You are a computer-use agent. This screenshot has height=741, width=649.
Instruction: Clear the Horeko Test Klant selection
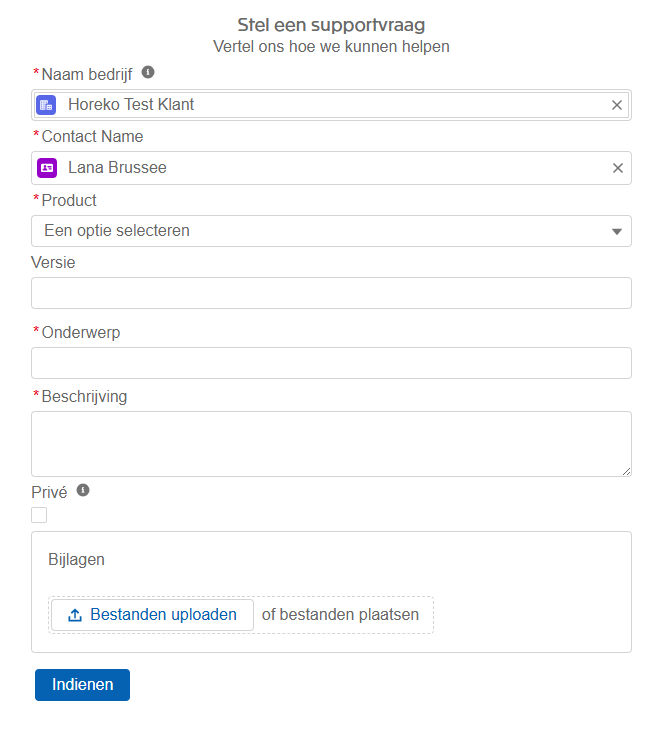[617, 105]
